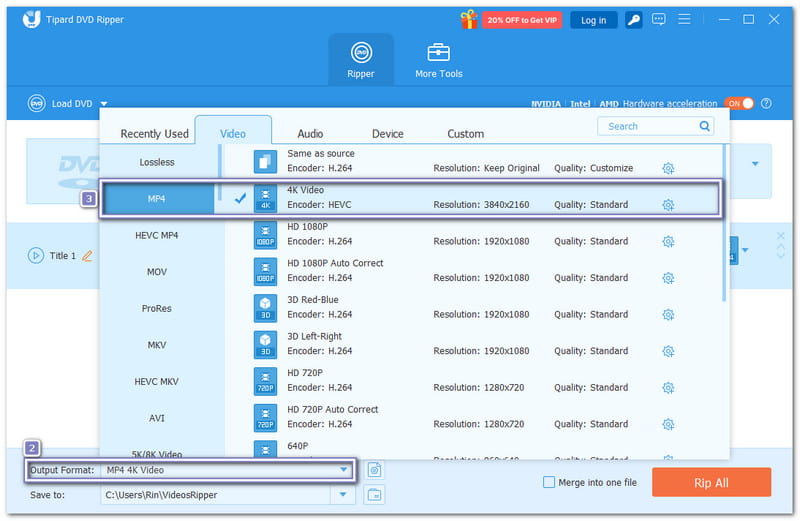Switch to the Audio tab
Viewport: 800px width, 521px height.
(x=310, y=133)
